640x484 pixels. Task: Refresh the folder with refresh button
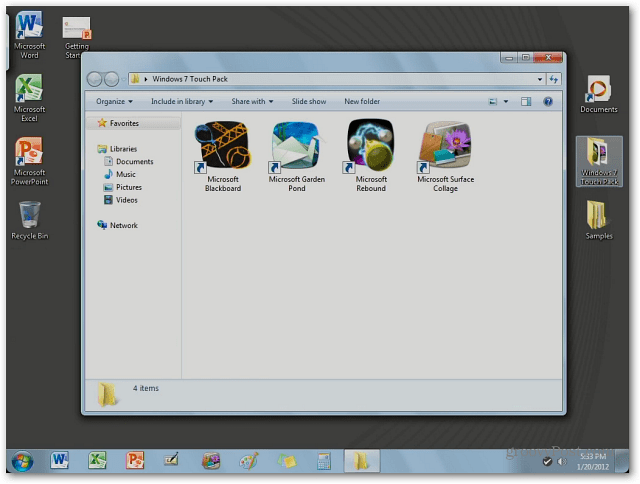click(554, 79)
